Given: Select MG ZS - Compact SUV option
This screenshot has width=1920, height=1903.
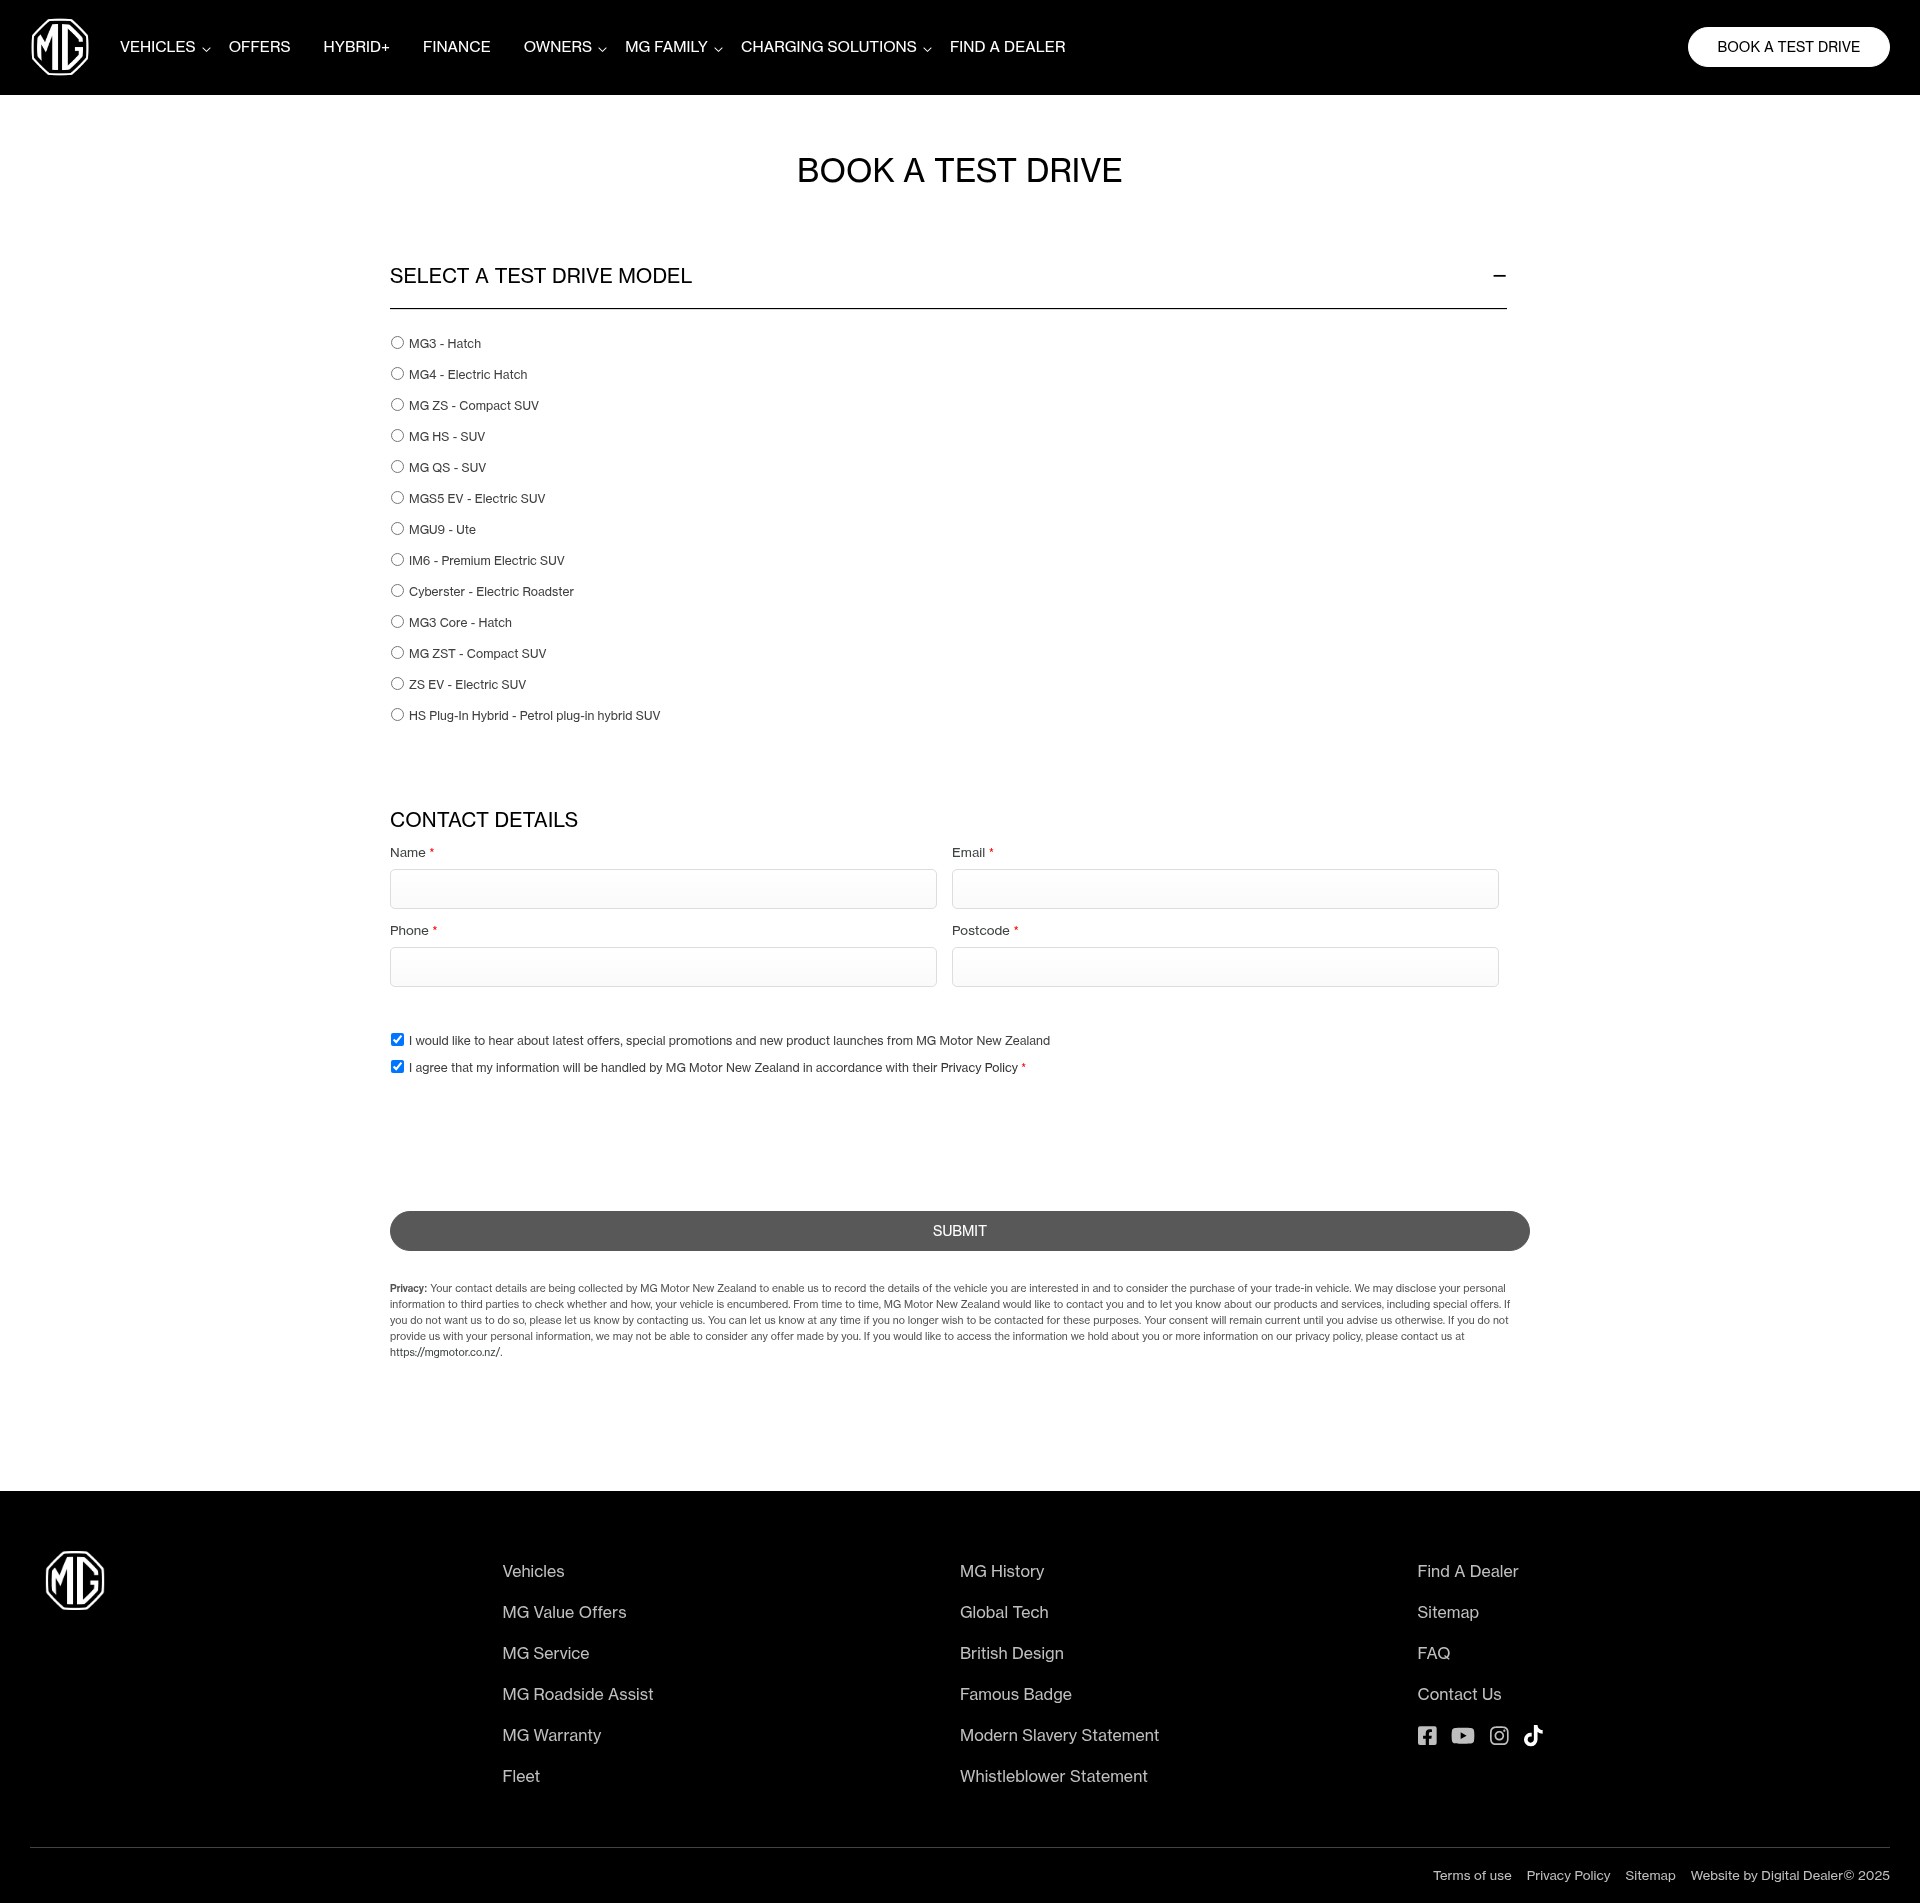Looking at the screenshot, I should point(397,405).
